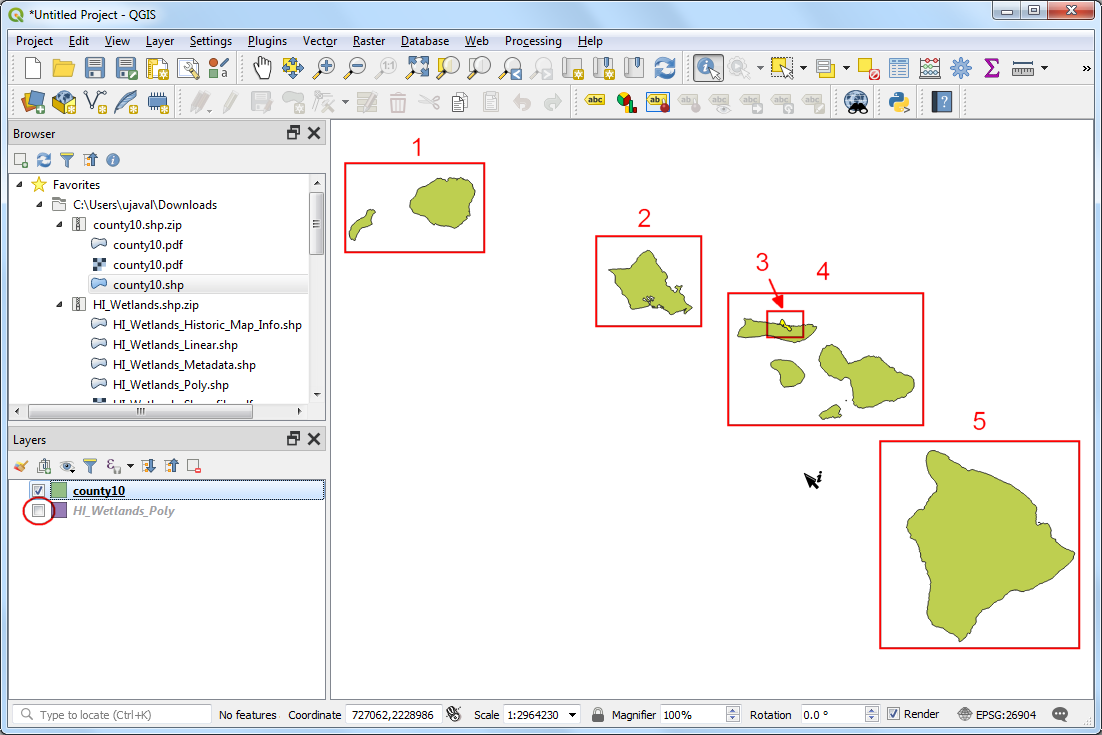Image resolution: width=1102 pixels, height=735 pixels.
Task: Select HI_Wetlands_Linear.shp in the Browser
Action: [x=175, y=345]
